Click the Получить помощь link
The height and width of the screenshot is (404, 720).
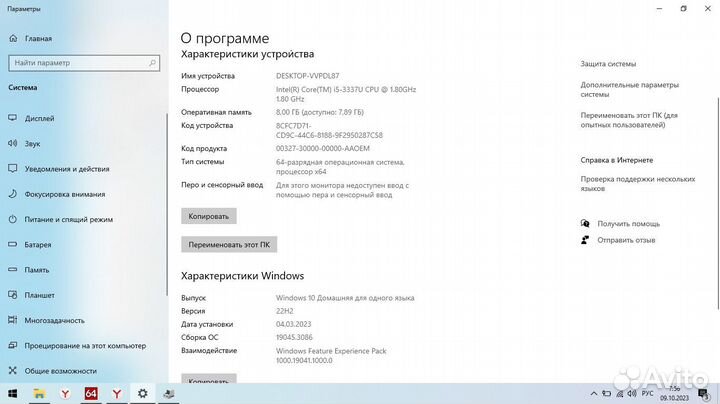[628, 224]
